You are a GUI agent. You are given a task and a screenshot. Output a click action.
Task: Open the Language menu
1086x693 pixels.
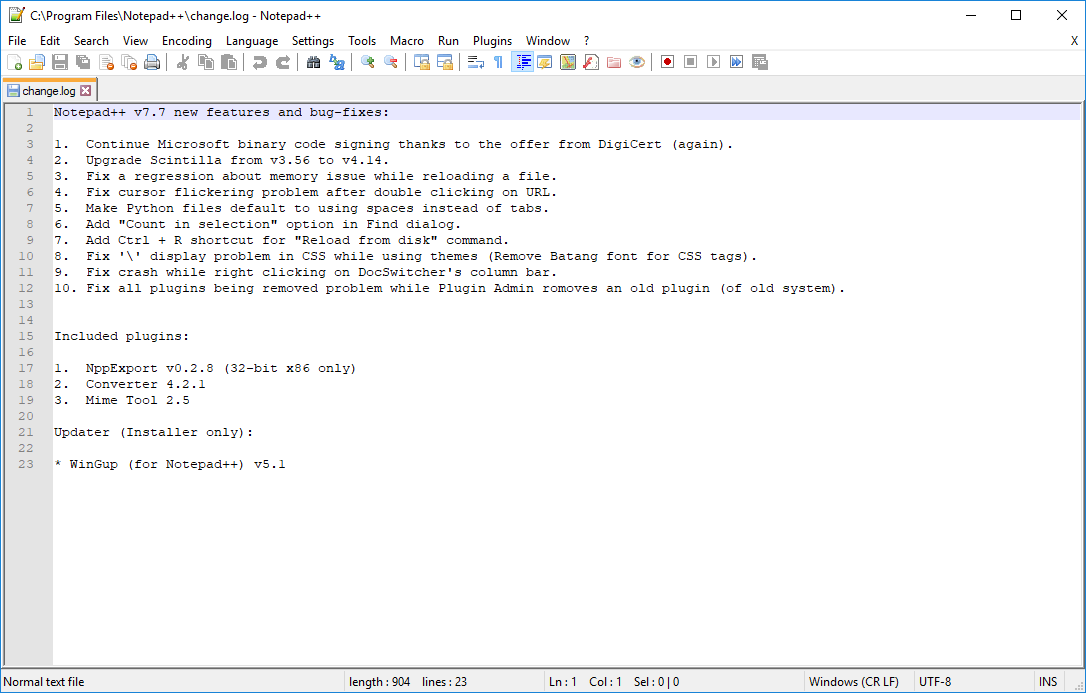point(252,41)
